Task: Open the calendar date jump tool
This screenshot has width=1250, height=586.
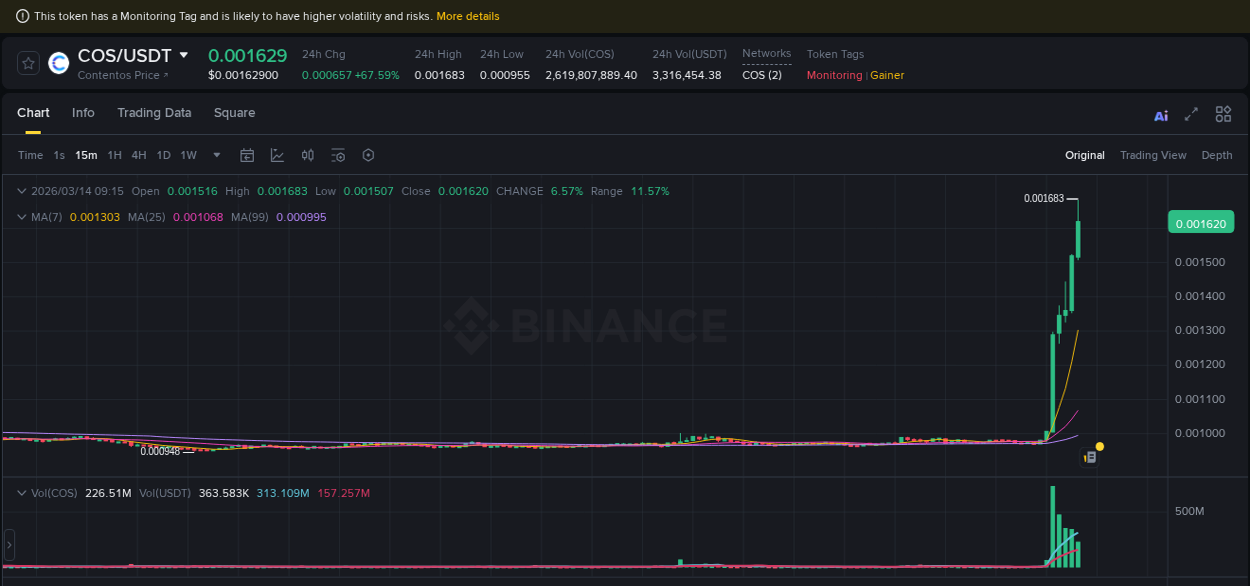Action: click(247, 155)
